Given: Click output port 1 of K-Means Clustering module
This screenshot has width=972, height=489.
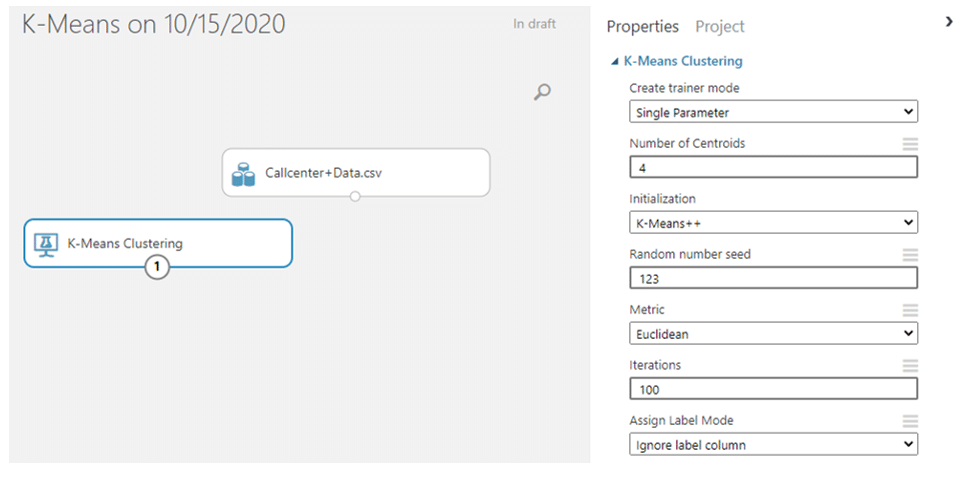Looking at the screenshot, I should tap(157, 267).
